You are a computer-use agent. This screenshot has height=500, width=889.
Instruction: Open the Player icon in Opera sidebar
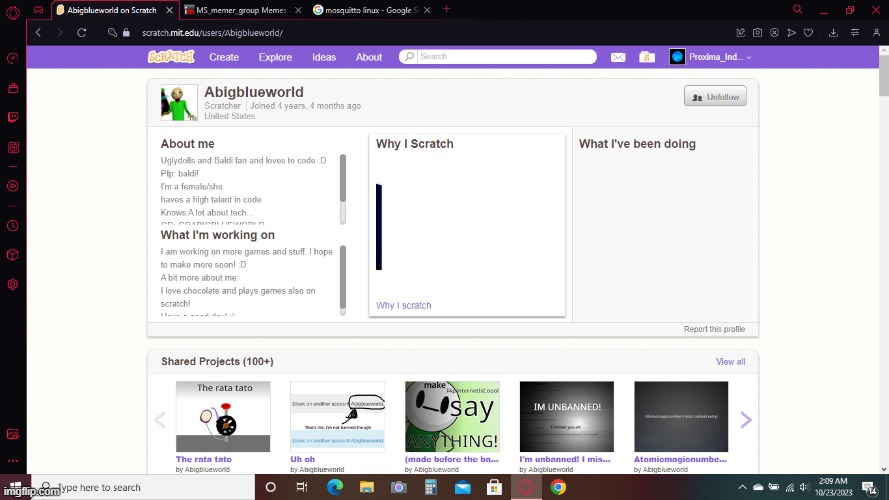12,187
